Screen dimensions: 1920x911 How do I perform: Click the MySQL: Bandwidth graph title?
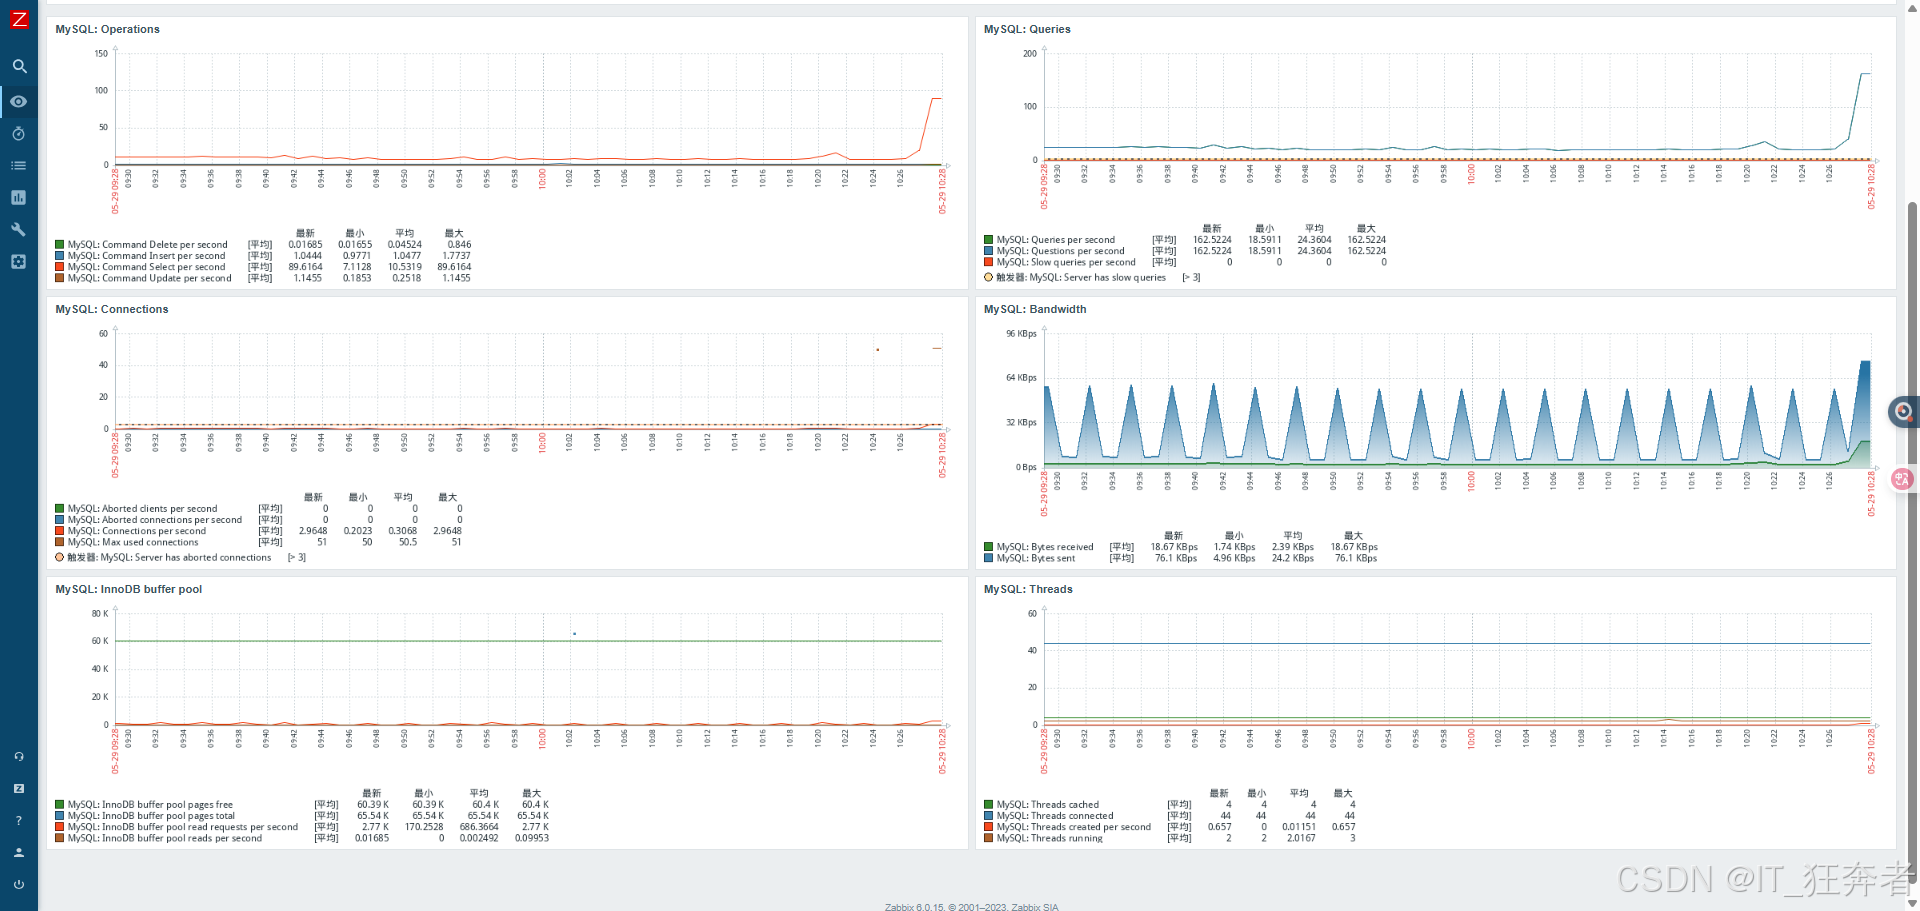click(x=1035, y=309)
